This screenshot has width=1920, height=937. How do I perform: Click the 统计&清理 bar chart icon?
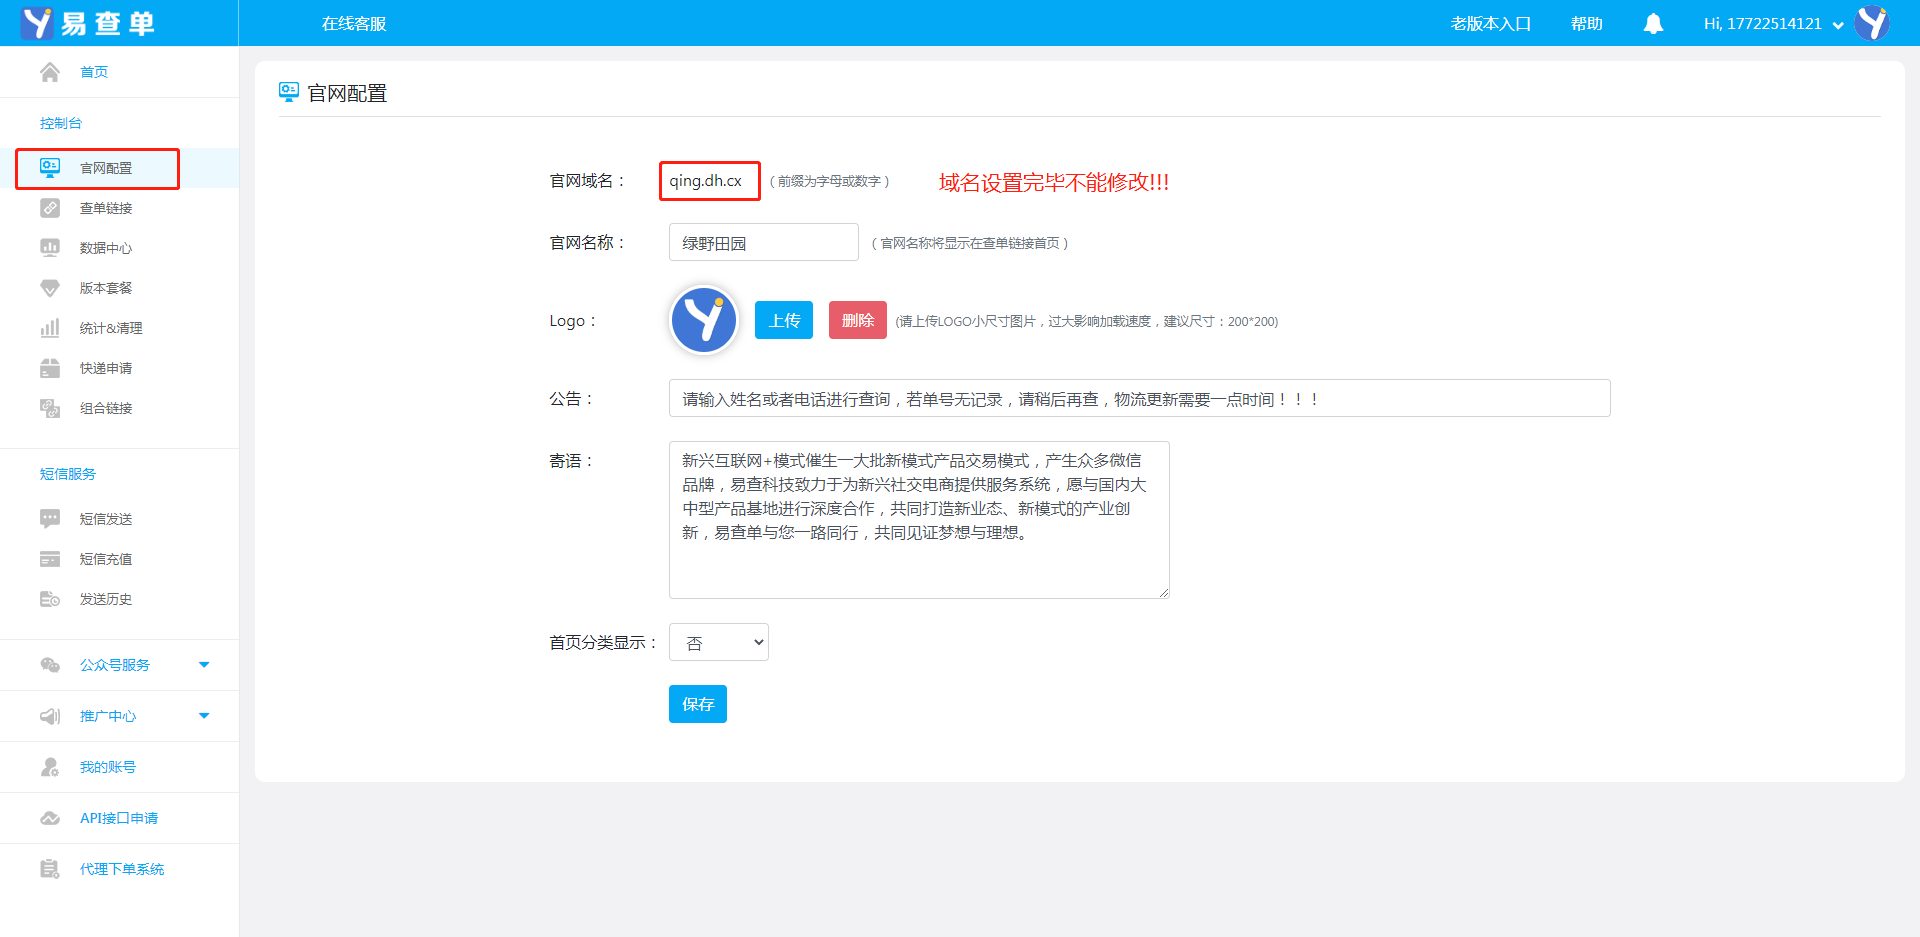click(x=50, y=328)
